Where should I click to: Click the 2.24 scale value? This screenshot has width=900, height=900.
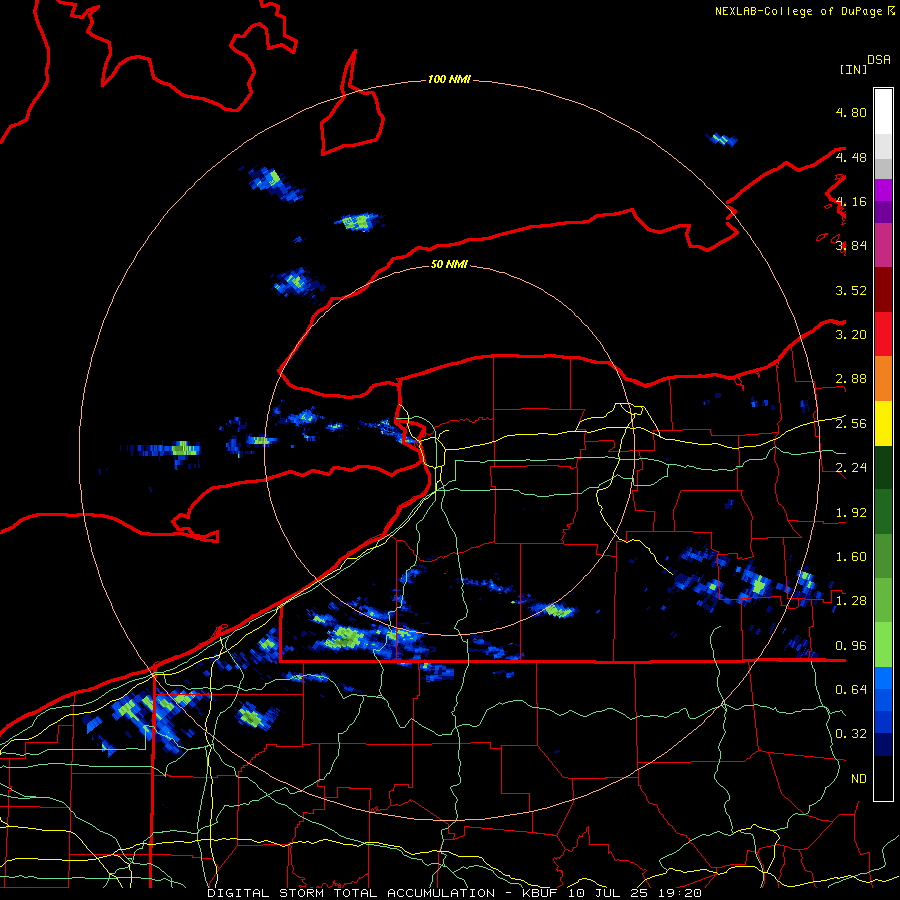(851, 467)
